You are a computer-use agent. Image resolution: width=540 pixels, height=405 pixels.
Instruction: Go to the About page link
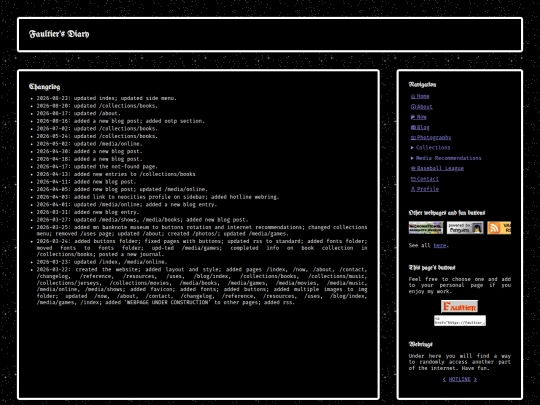421,107
